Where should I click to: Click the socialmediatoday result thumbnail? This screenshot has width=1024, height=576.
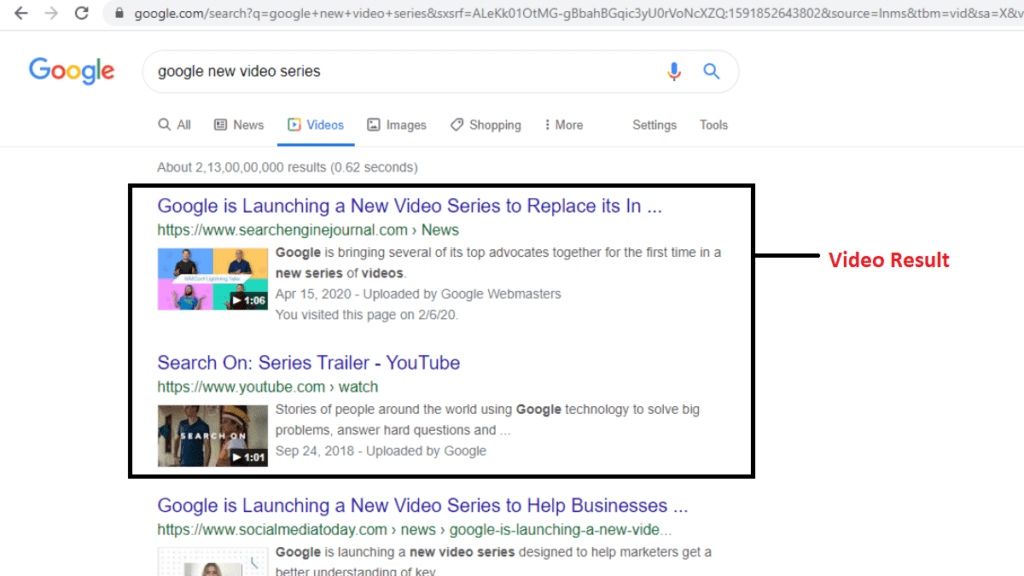coord(213,562)
